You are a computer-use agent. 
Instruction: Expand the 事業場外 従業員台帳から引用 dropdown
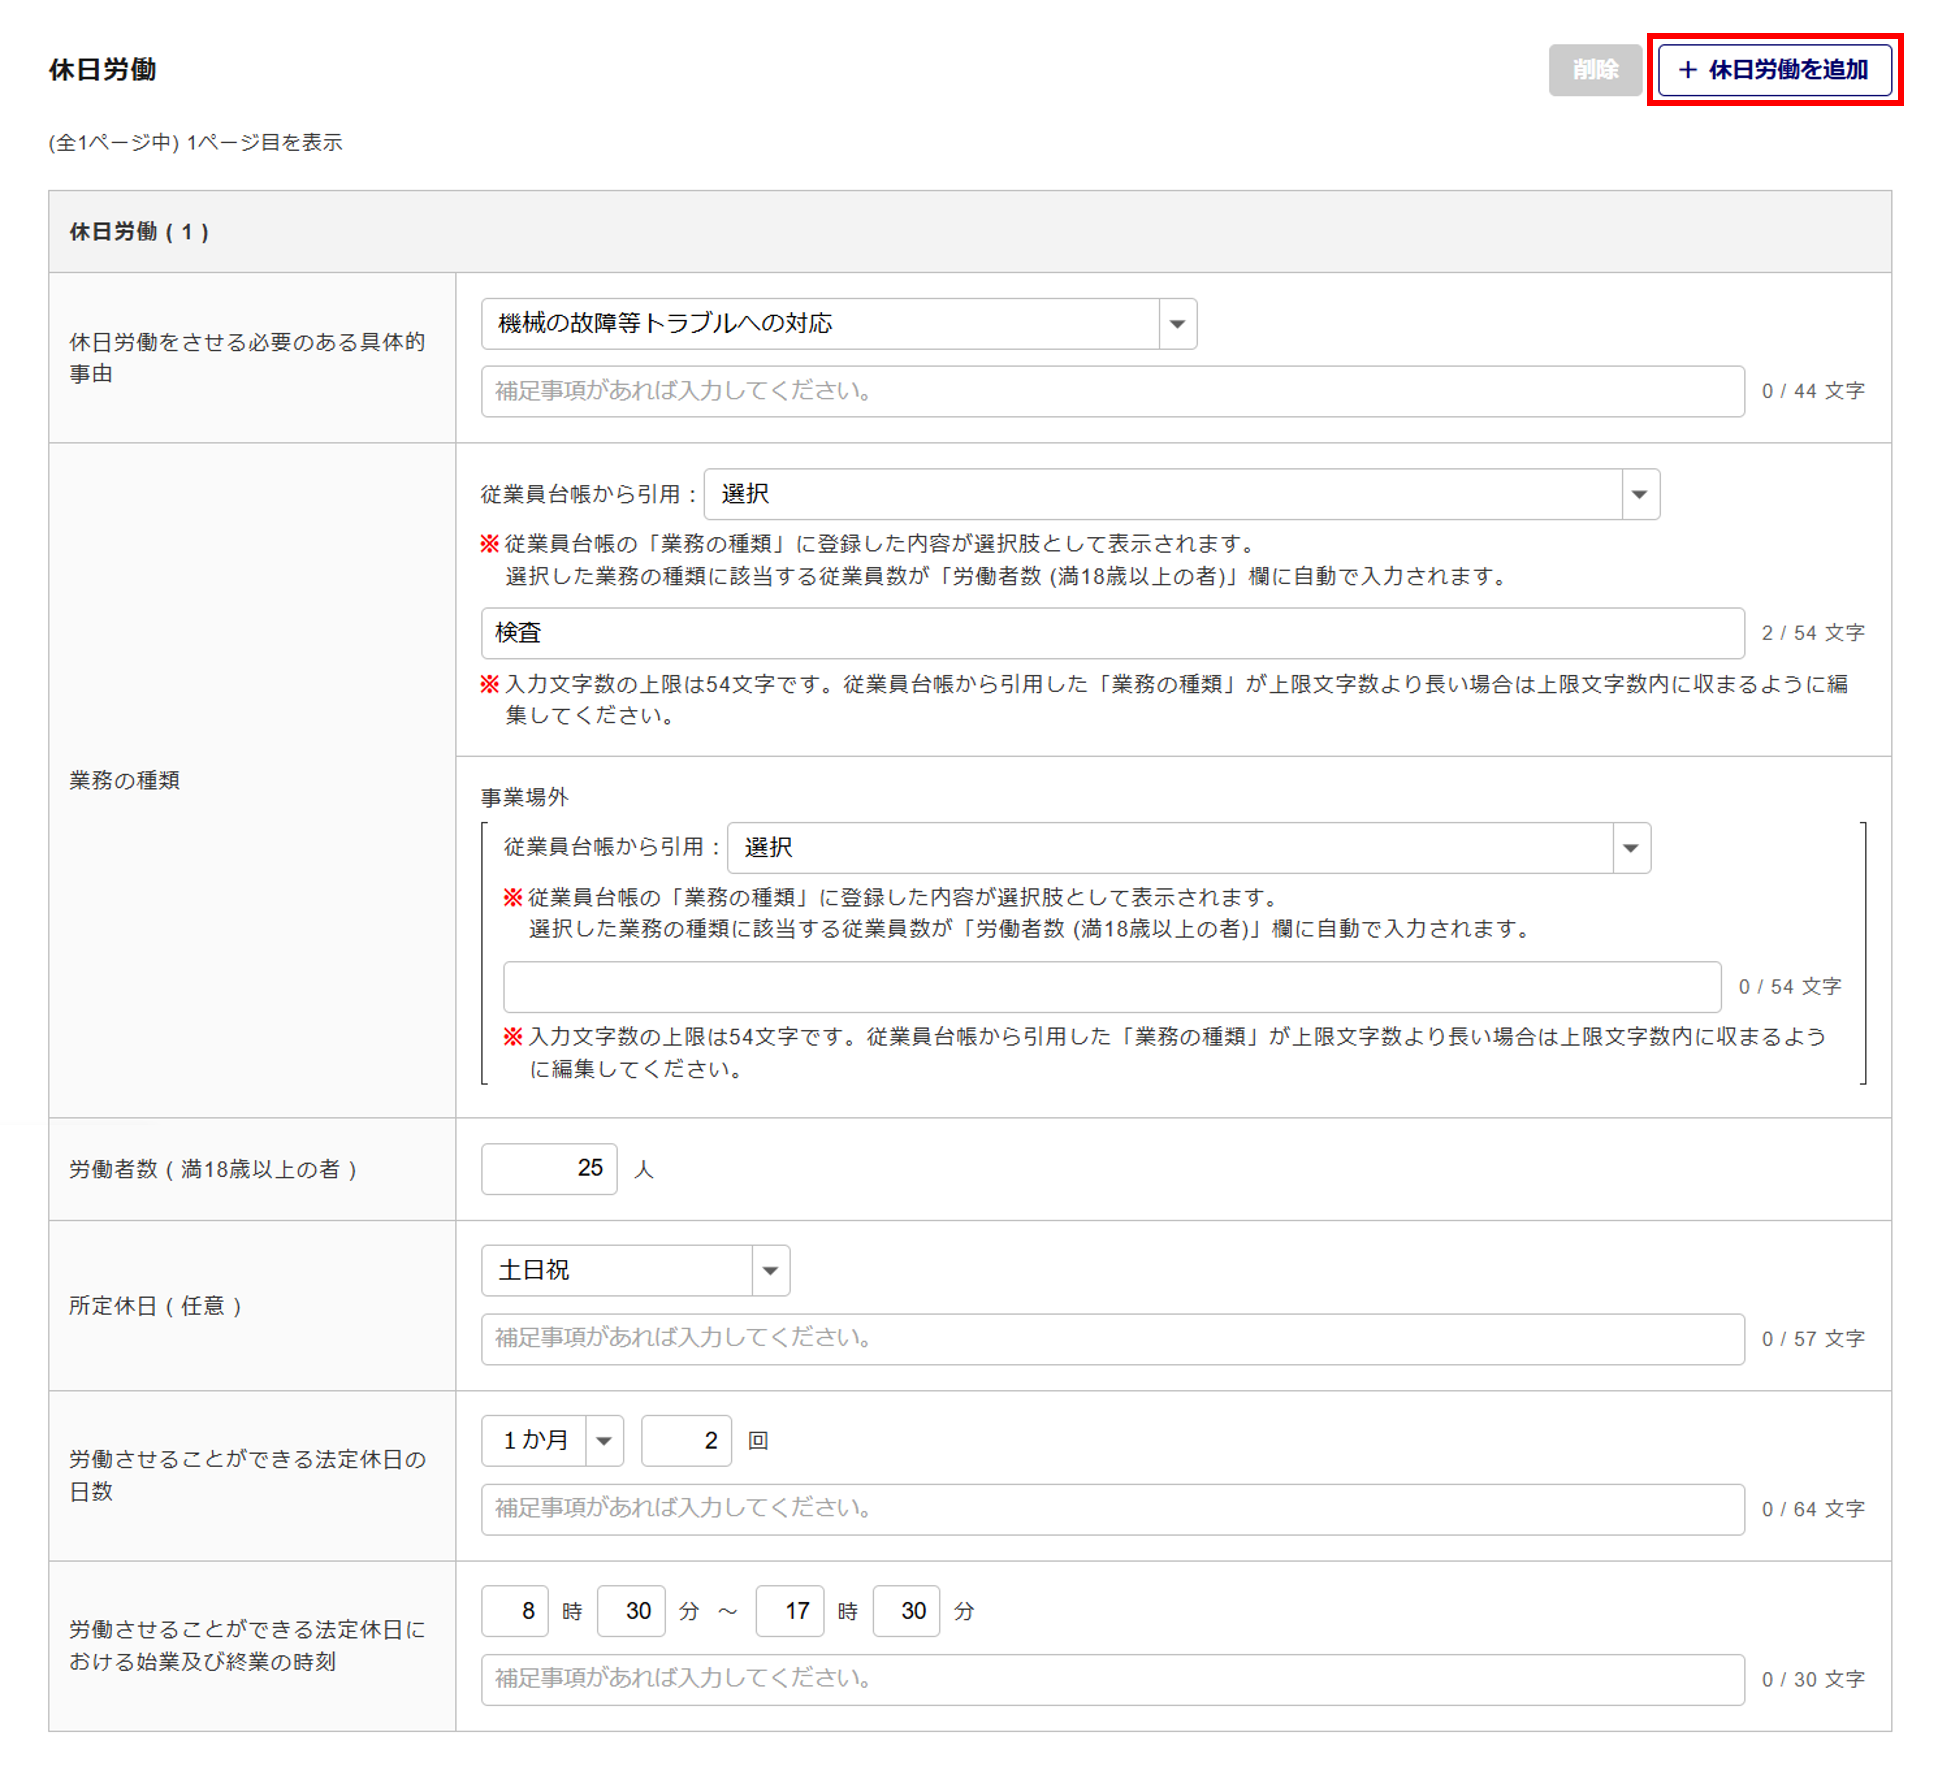tap(1187, 849)
